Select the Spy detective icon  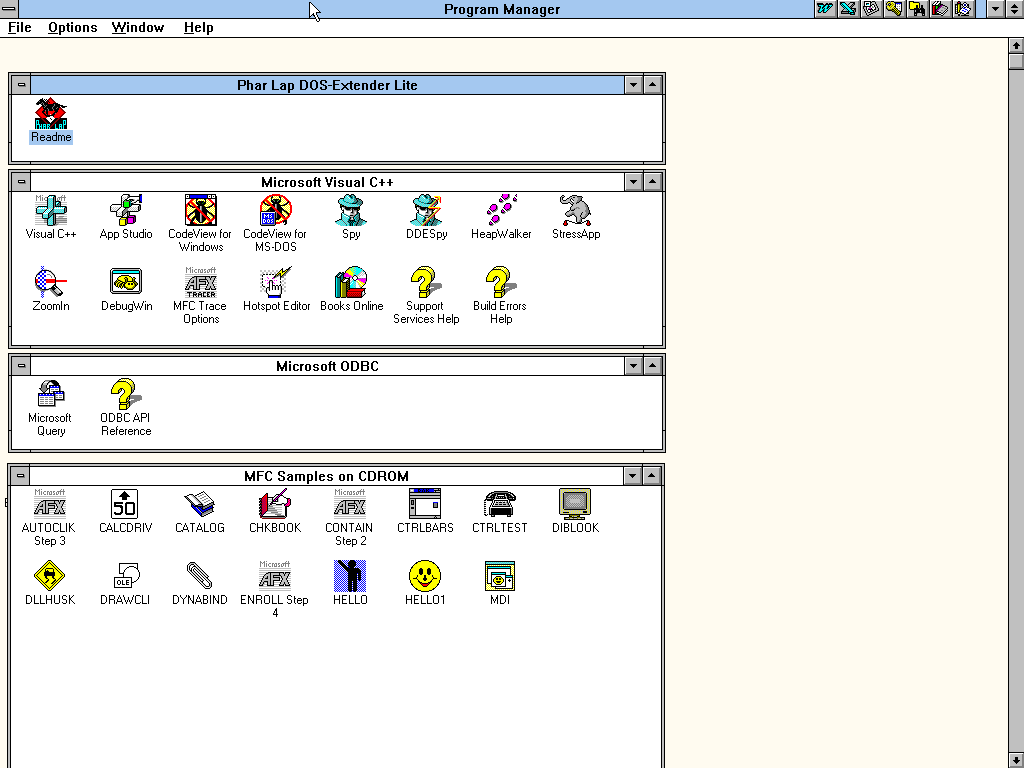click(351, 210)
